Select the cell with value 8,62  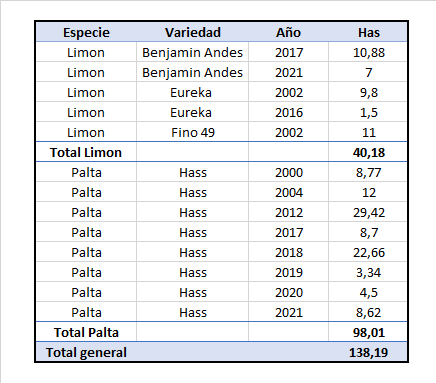(368, 312)
